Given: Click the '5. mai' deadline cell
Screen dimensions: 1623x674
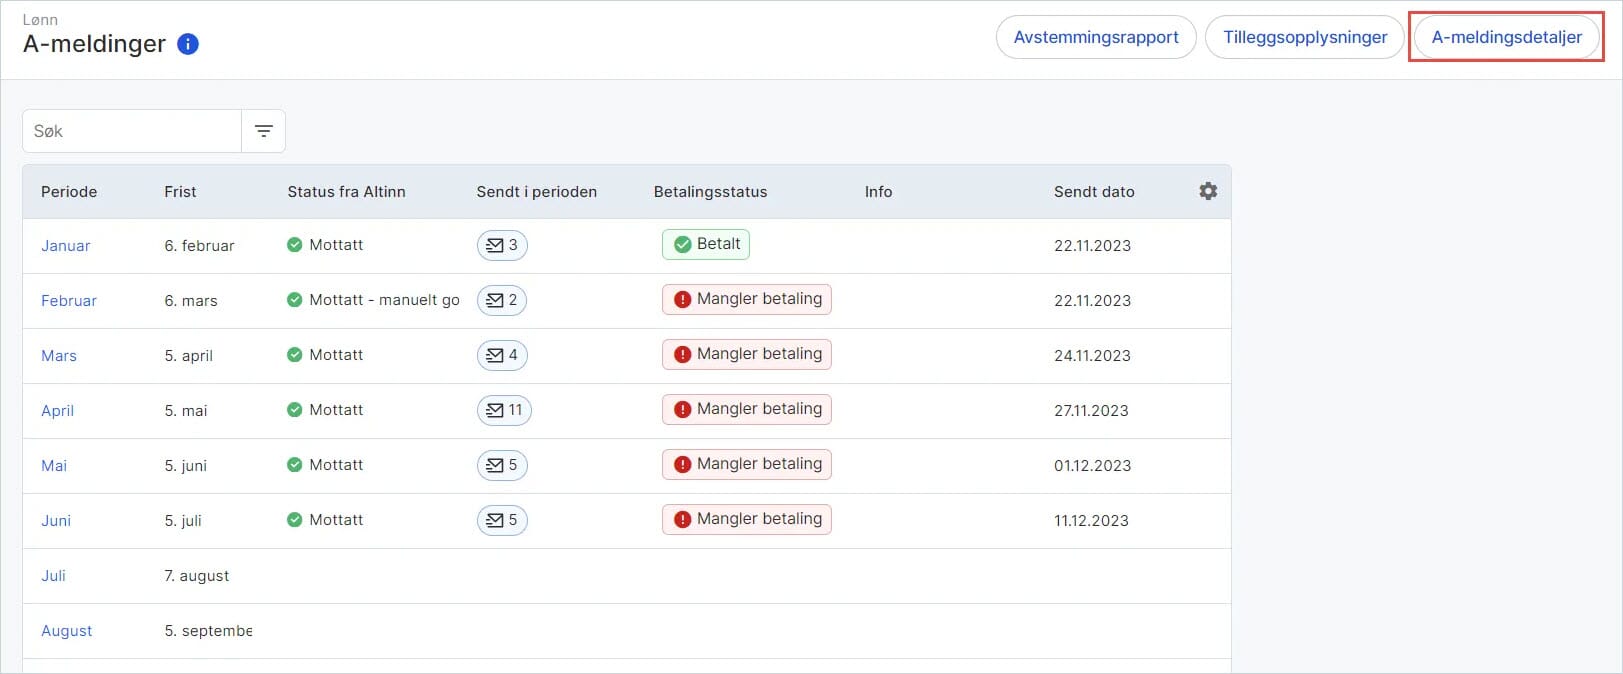Looking at the screenshot, I should [x=186, y=411].
